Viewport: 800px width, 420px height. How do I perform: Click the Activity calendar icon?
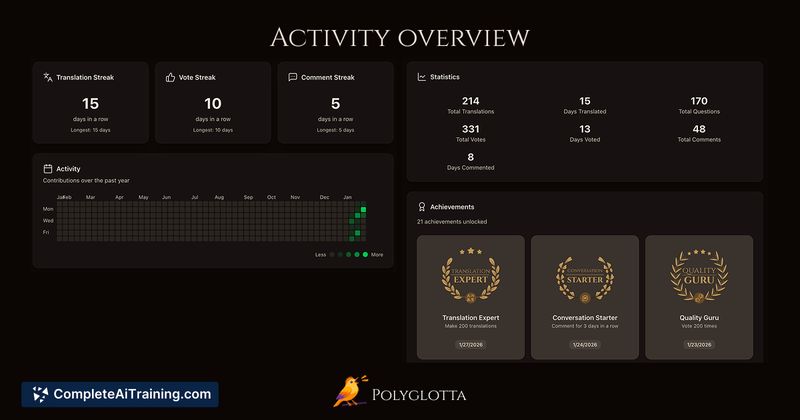(x=47, y=169)
